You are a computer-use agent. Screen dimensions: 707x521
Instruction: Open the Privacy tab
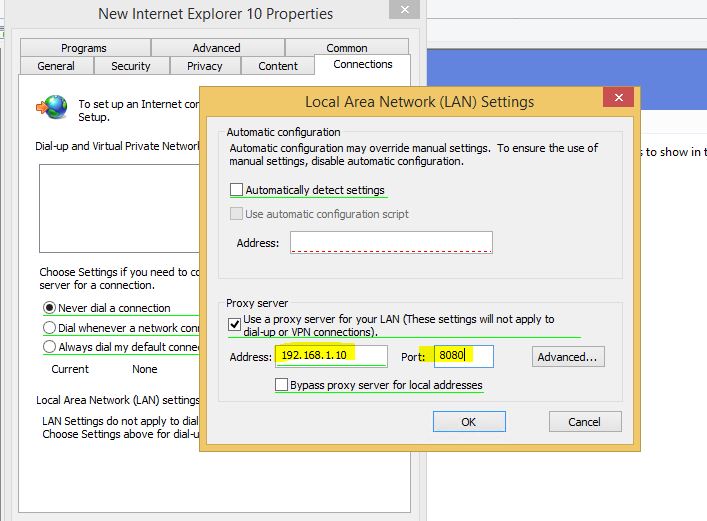(x=205, y=66)
